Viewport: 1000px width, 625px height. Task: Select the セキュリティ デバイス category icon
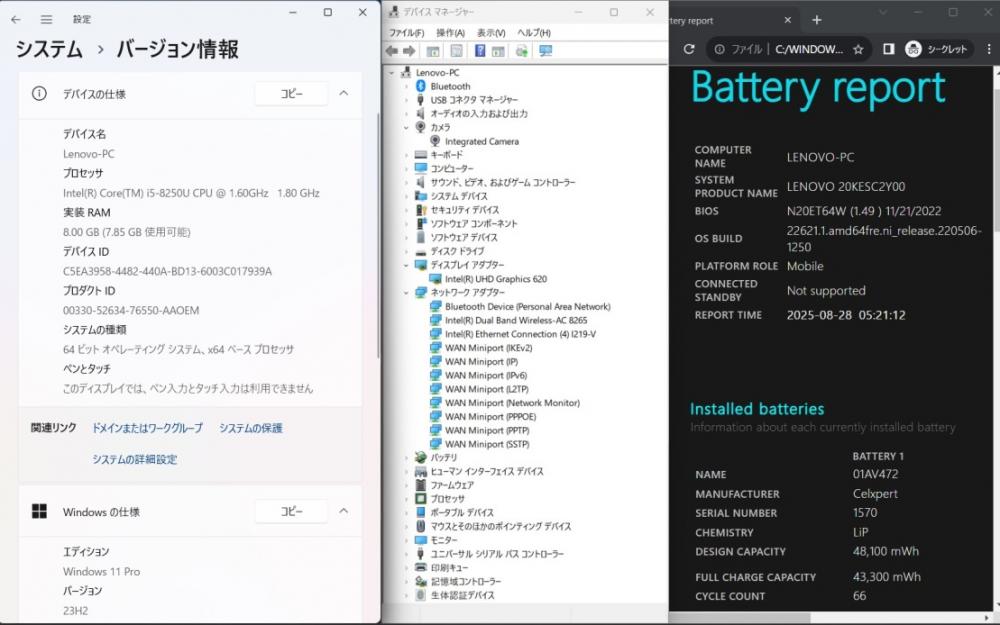click(x=420, y=210)
